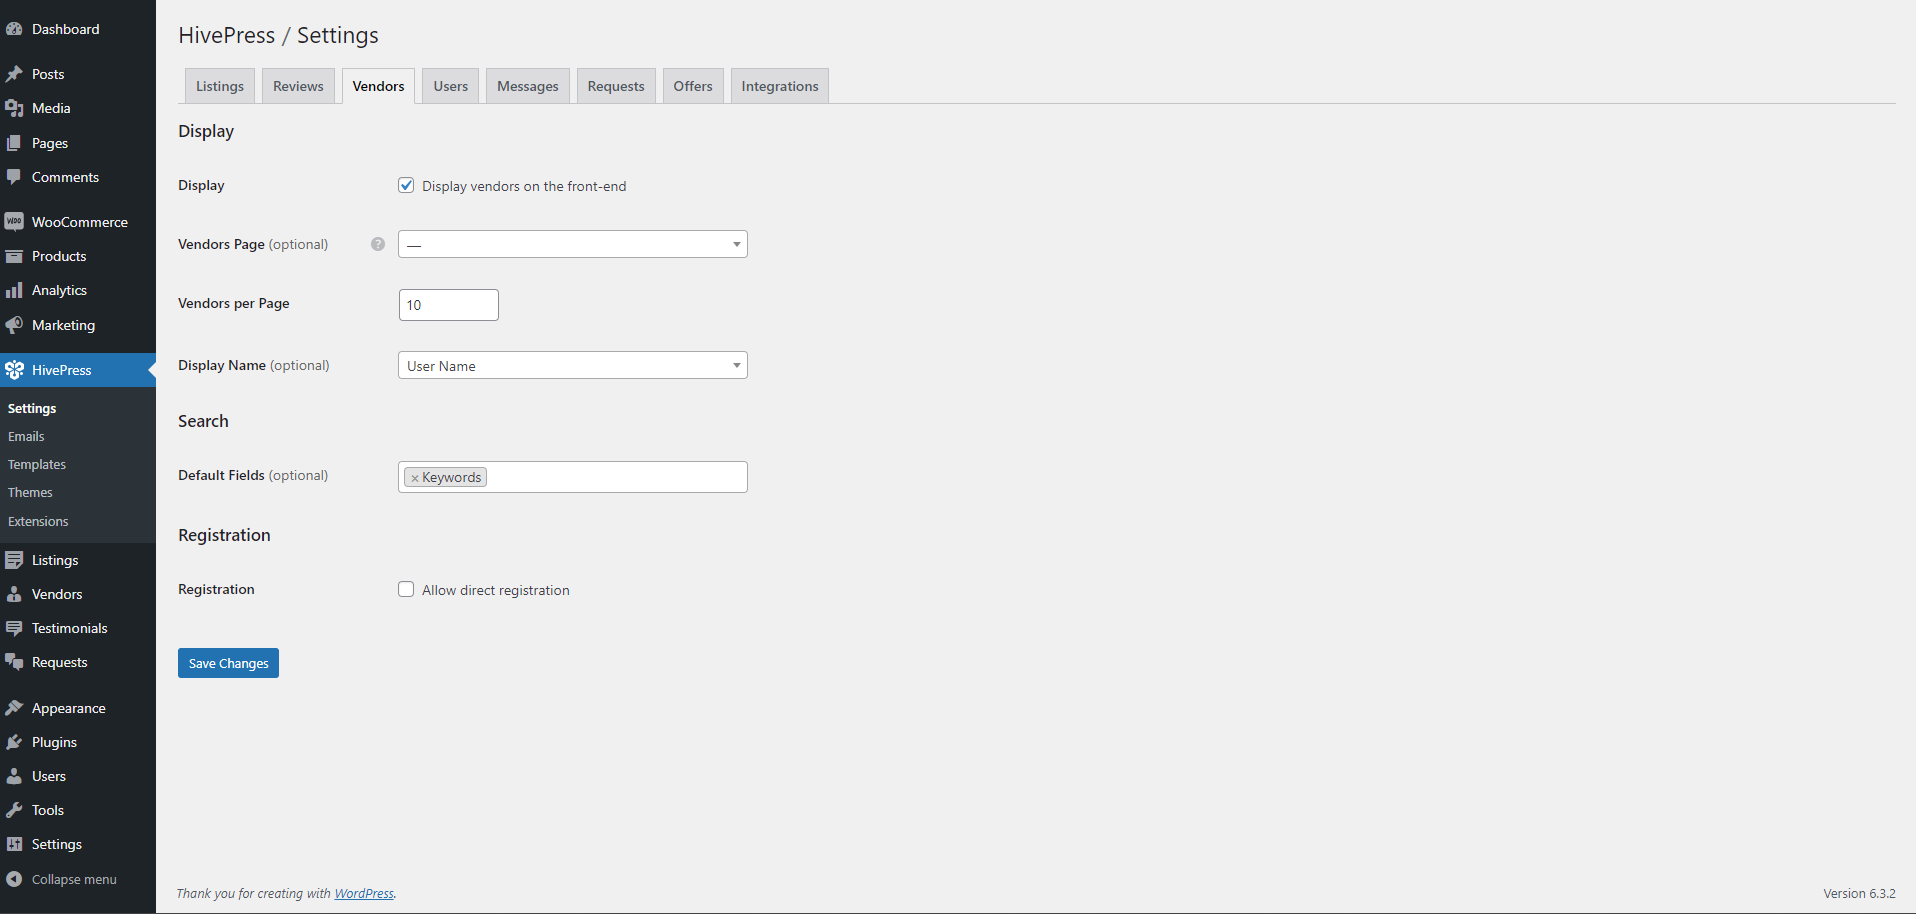
Task: Click the Requests sidebar icon
Action: coord(14,662)
